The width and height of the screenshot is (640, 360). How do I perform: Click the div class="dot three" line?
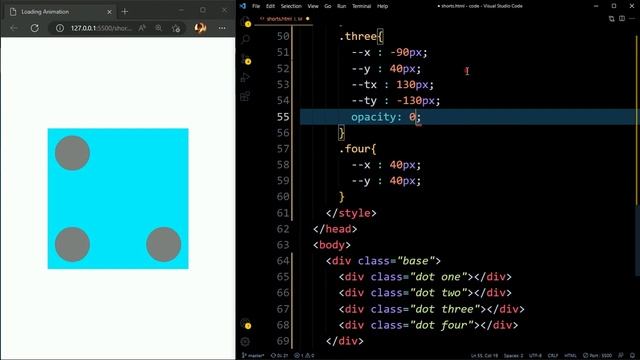click(431, 309)
